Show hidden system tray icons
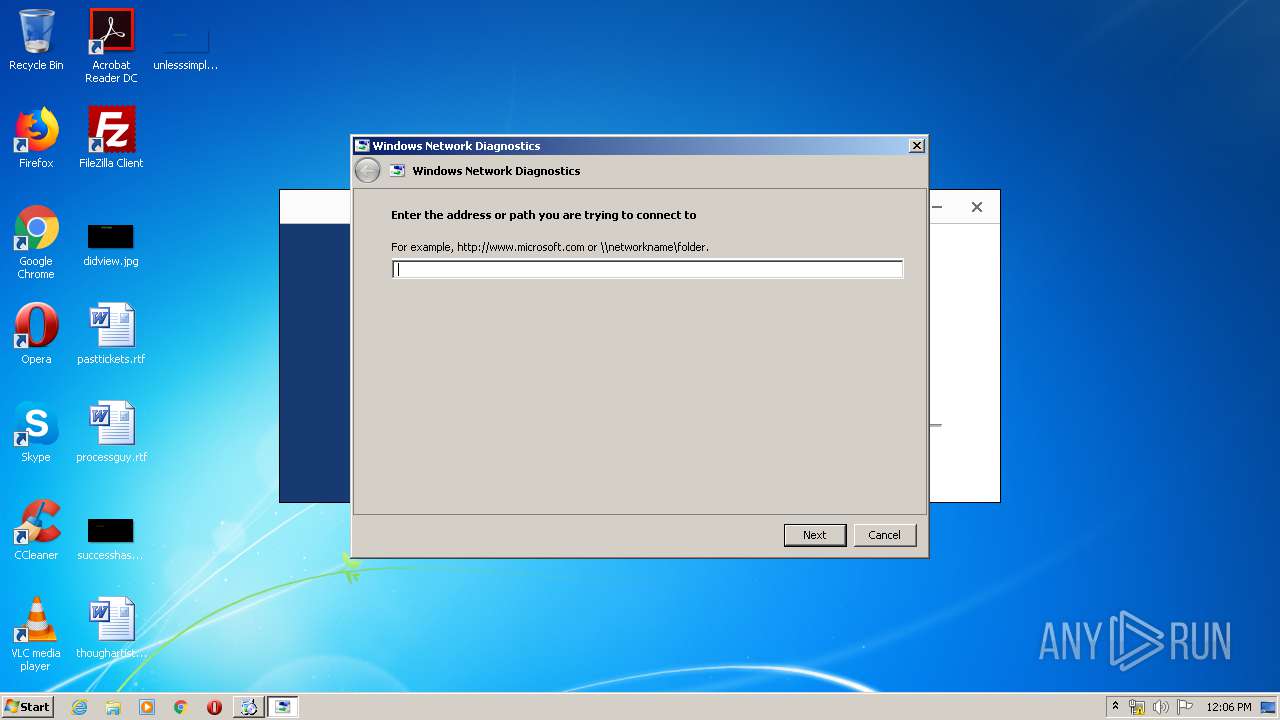 [1115, 707]
